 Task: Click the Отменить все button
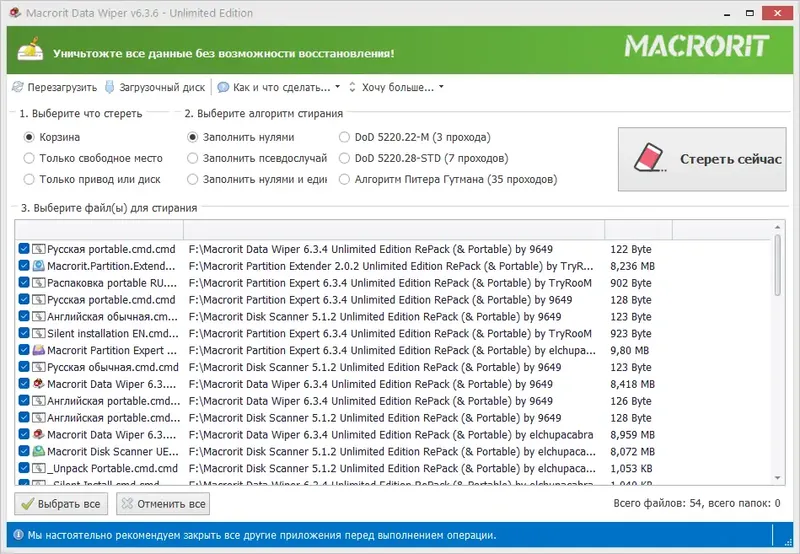(x=163, y=503)
